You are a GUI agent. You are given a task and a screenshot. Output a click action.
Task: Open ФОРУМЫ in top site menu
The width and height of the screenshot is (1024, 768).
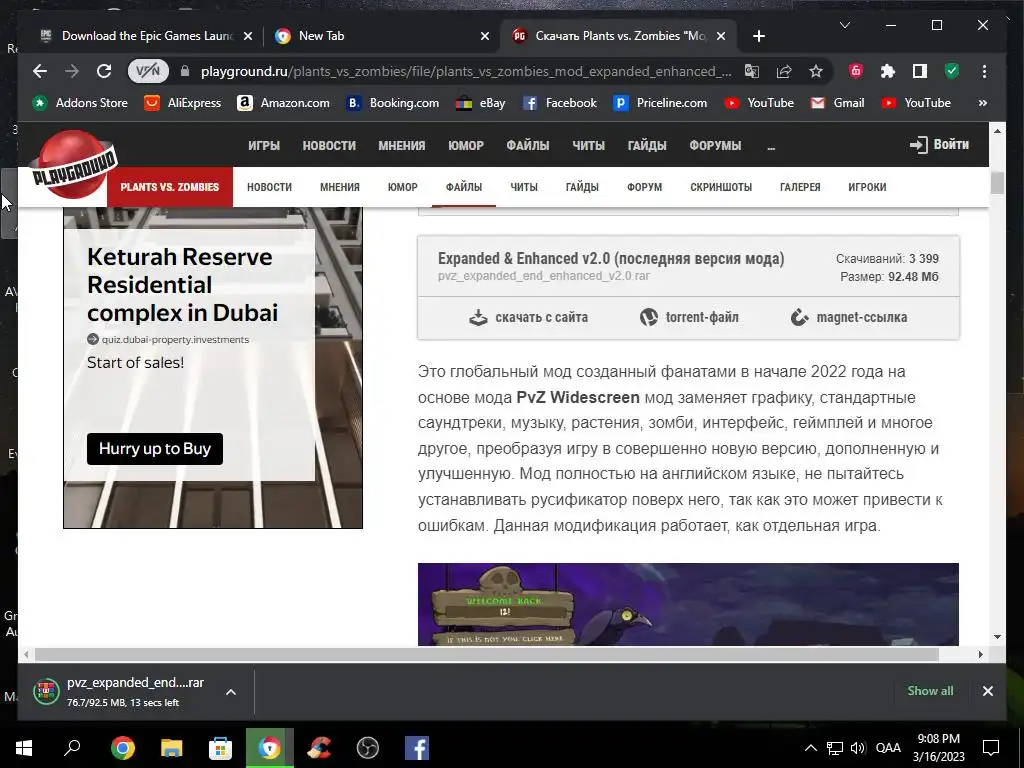[715, 146]
